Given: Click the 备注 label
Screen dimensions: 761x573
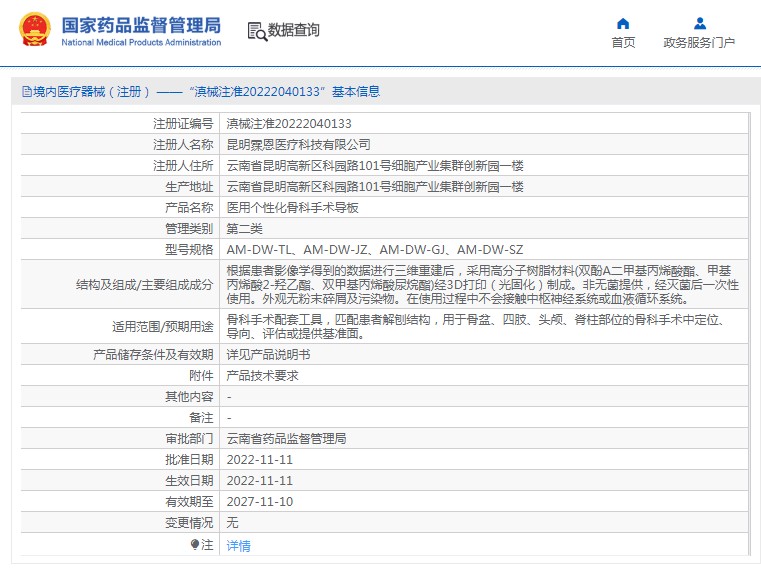Looking at the screenshot, I should [201, 418].
